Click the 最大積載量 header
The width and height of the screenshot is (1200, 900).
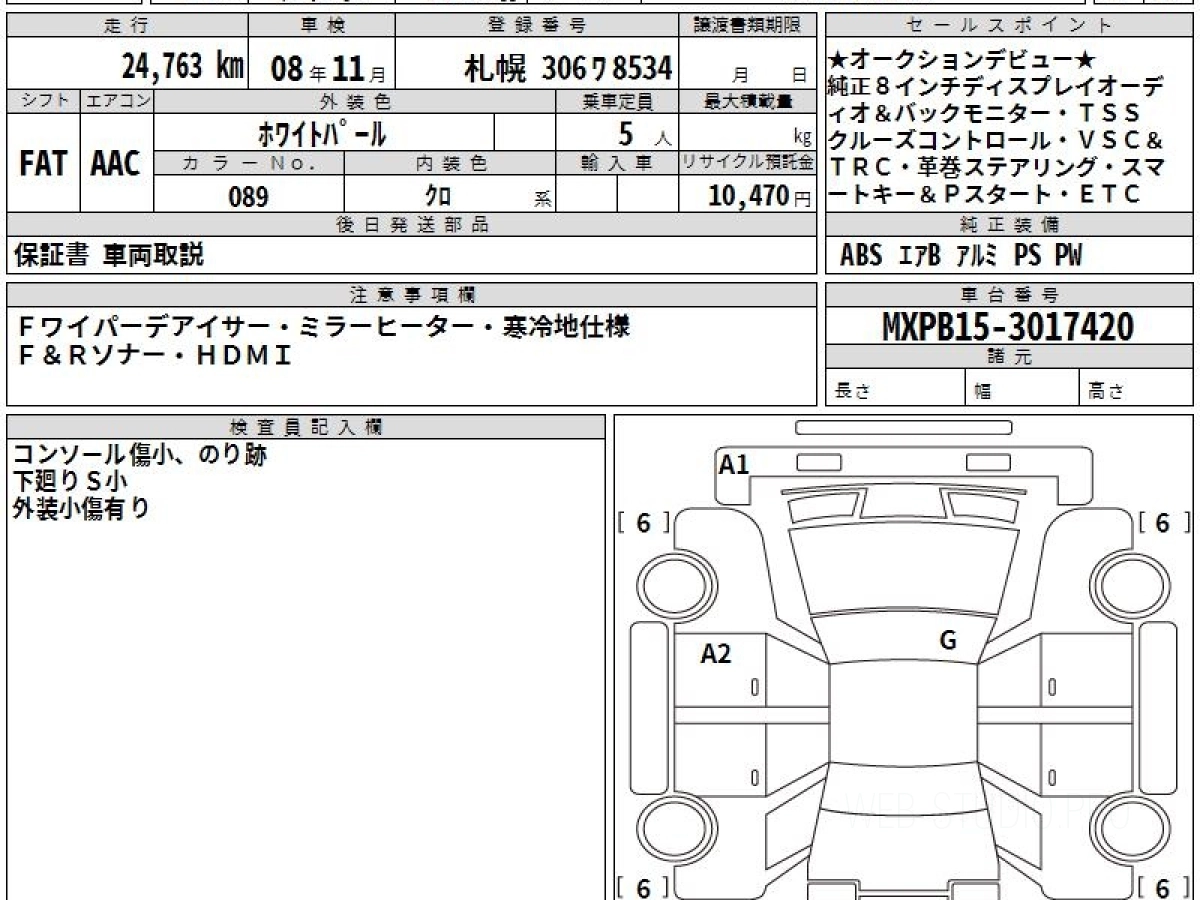(748, 101)
